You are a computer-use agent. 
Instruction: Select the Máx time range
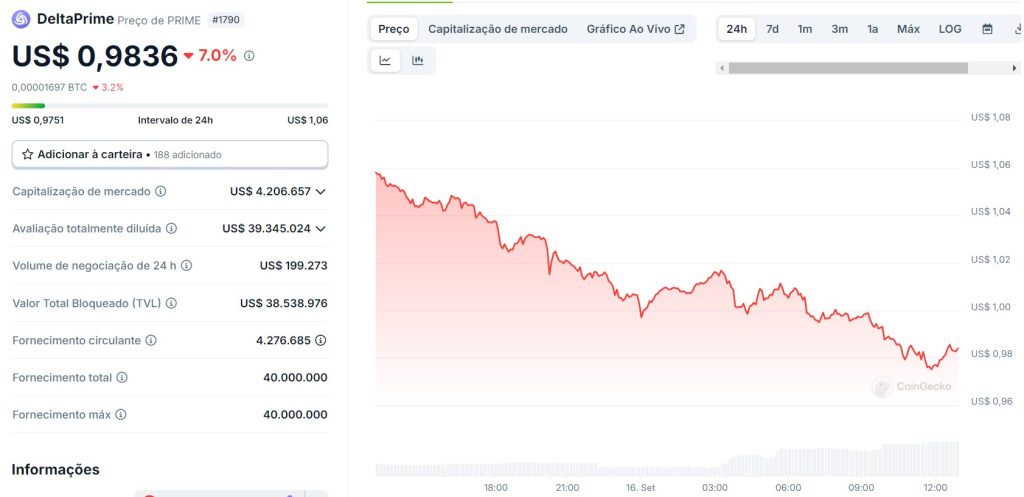(x=908, y=29)
